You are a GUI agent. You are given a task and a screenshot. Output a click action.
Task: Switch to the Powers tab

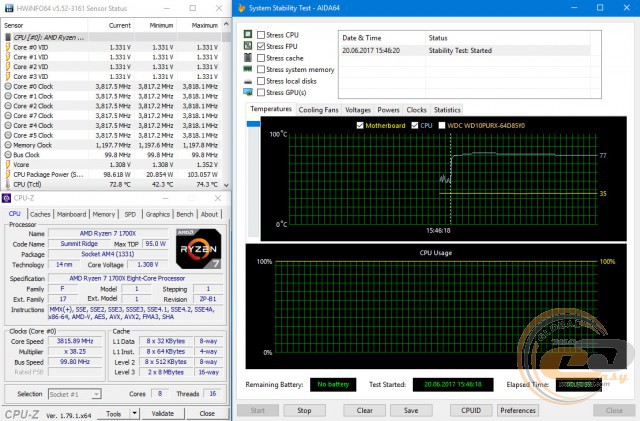click(388, 110)
